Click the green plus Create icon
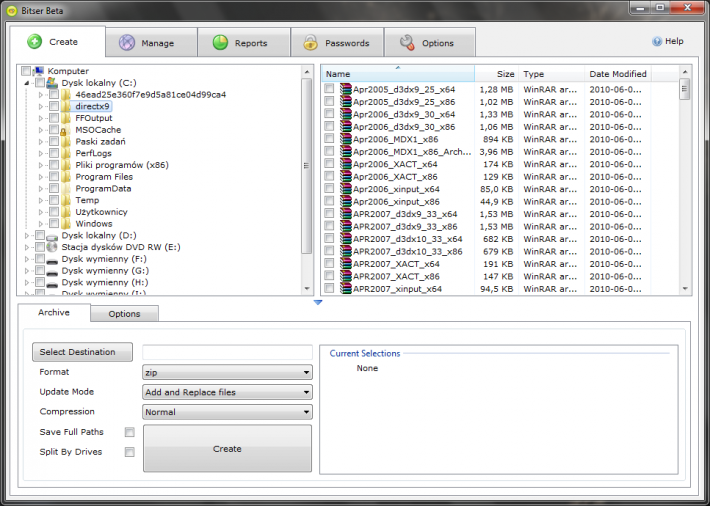710x506 pixels. (34, 42)
